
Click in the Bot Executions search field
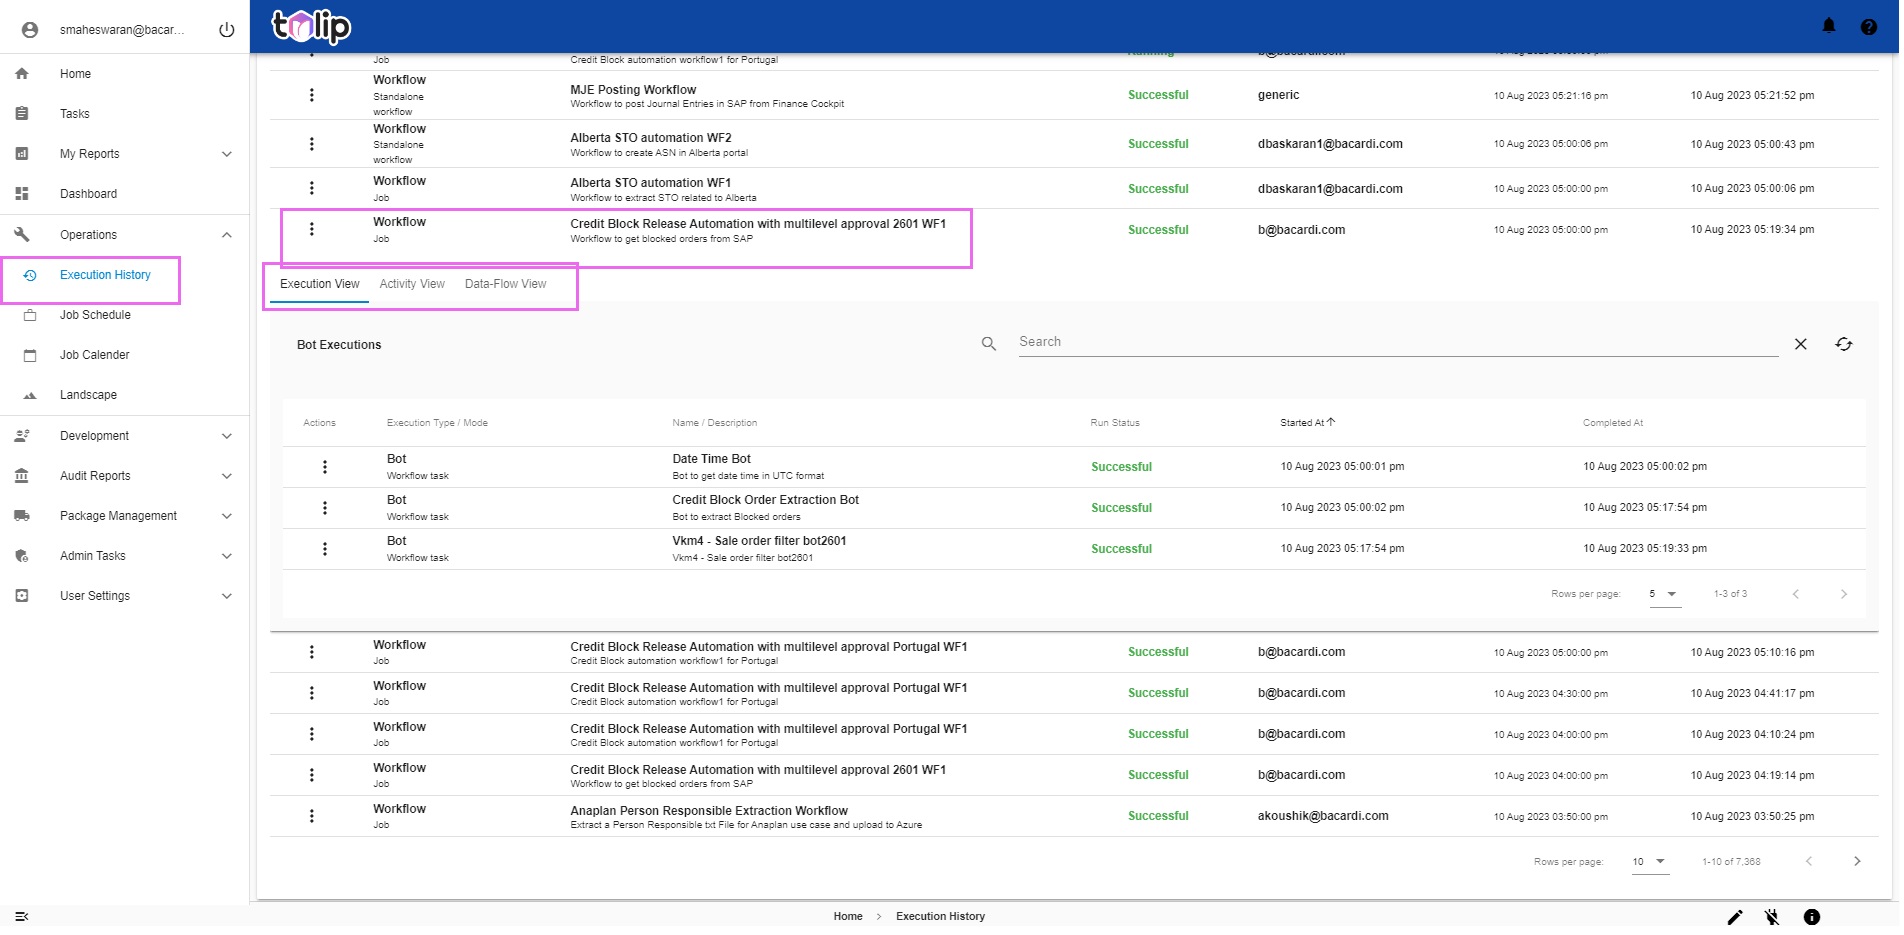(1398, 342)
